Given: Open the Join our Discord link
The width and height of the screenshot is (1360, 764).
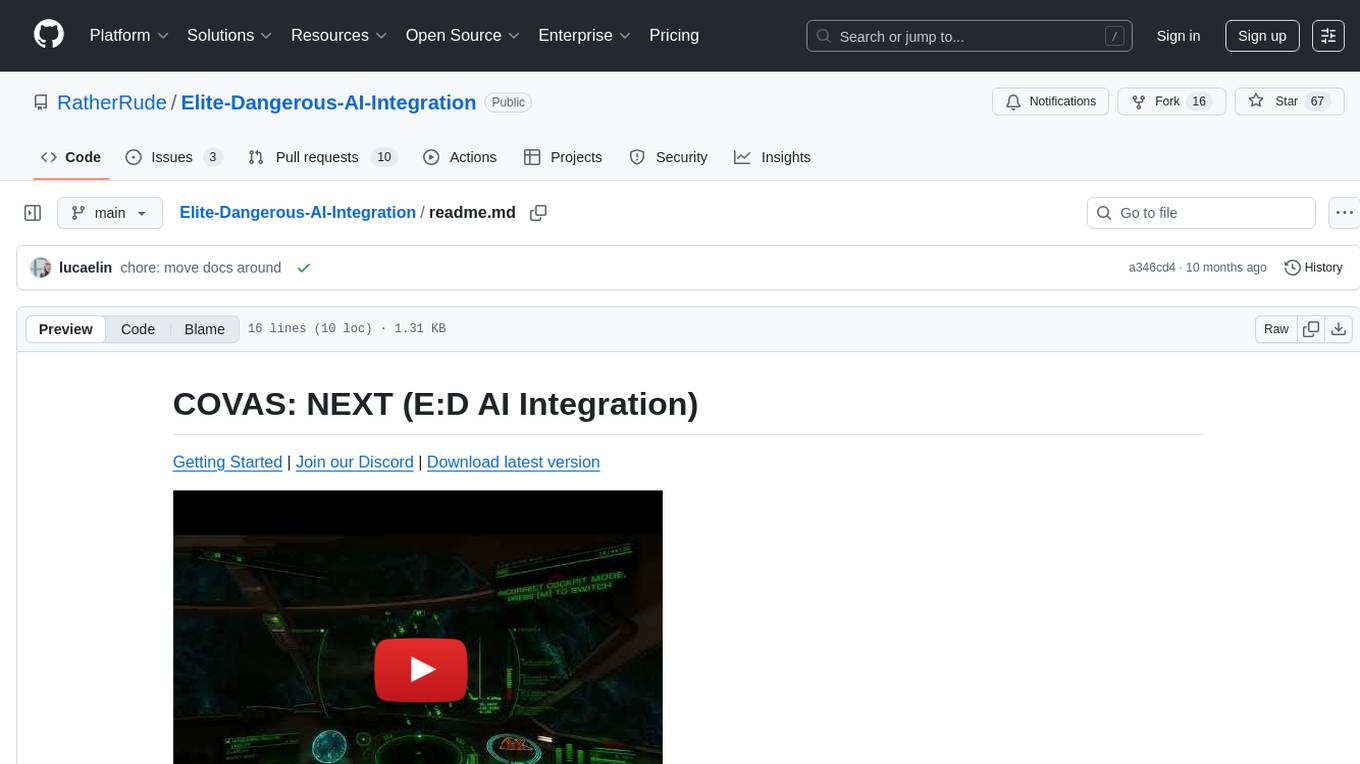Looking at the screenshot, I should point(355,462).
